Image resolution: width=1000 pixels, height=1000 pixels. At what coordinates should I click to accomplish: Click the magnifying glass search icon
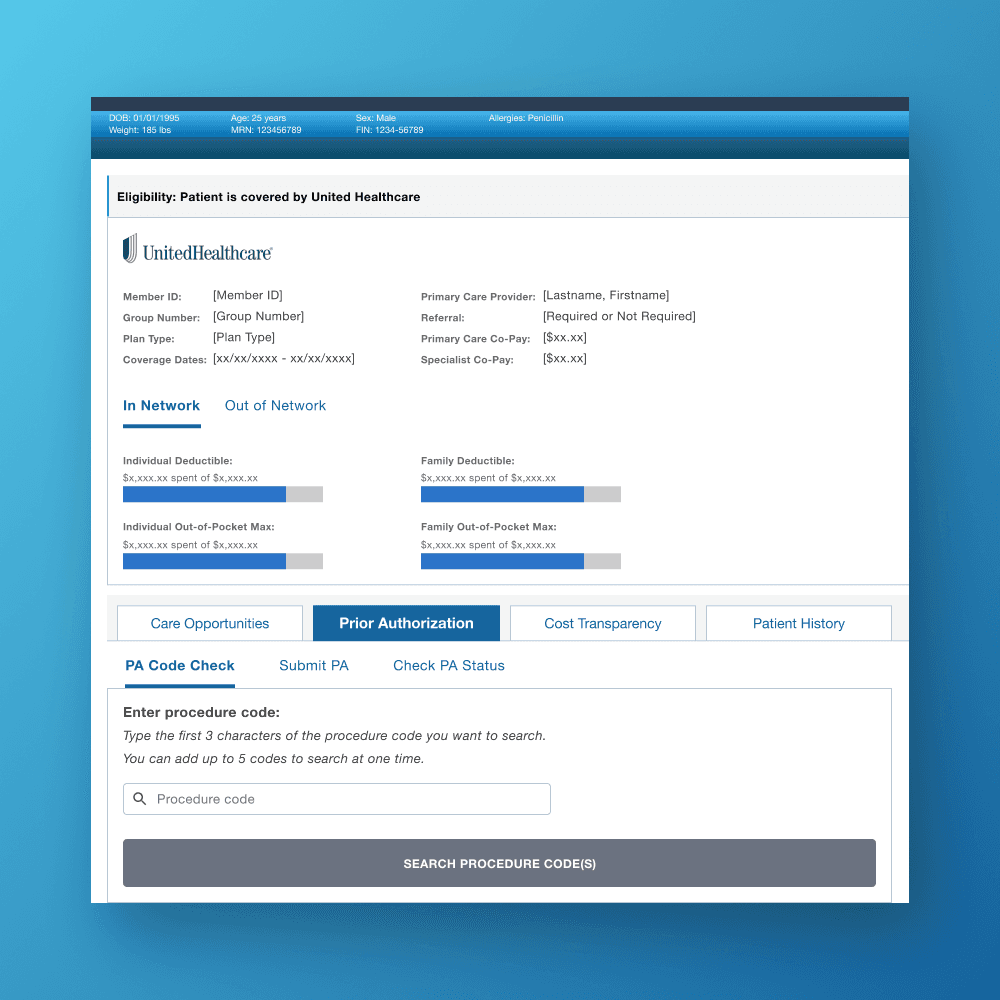pyautogui.click(x=139, y=799)
